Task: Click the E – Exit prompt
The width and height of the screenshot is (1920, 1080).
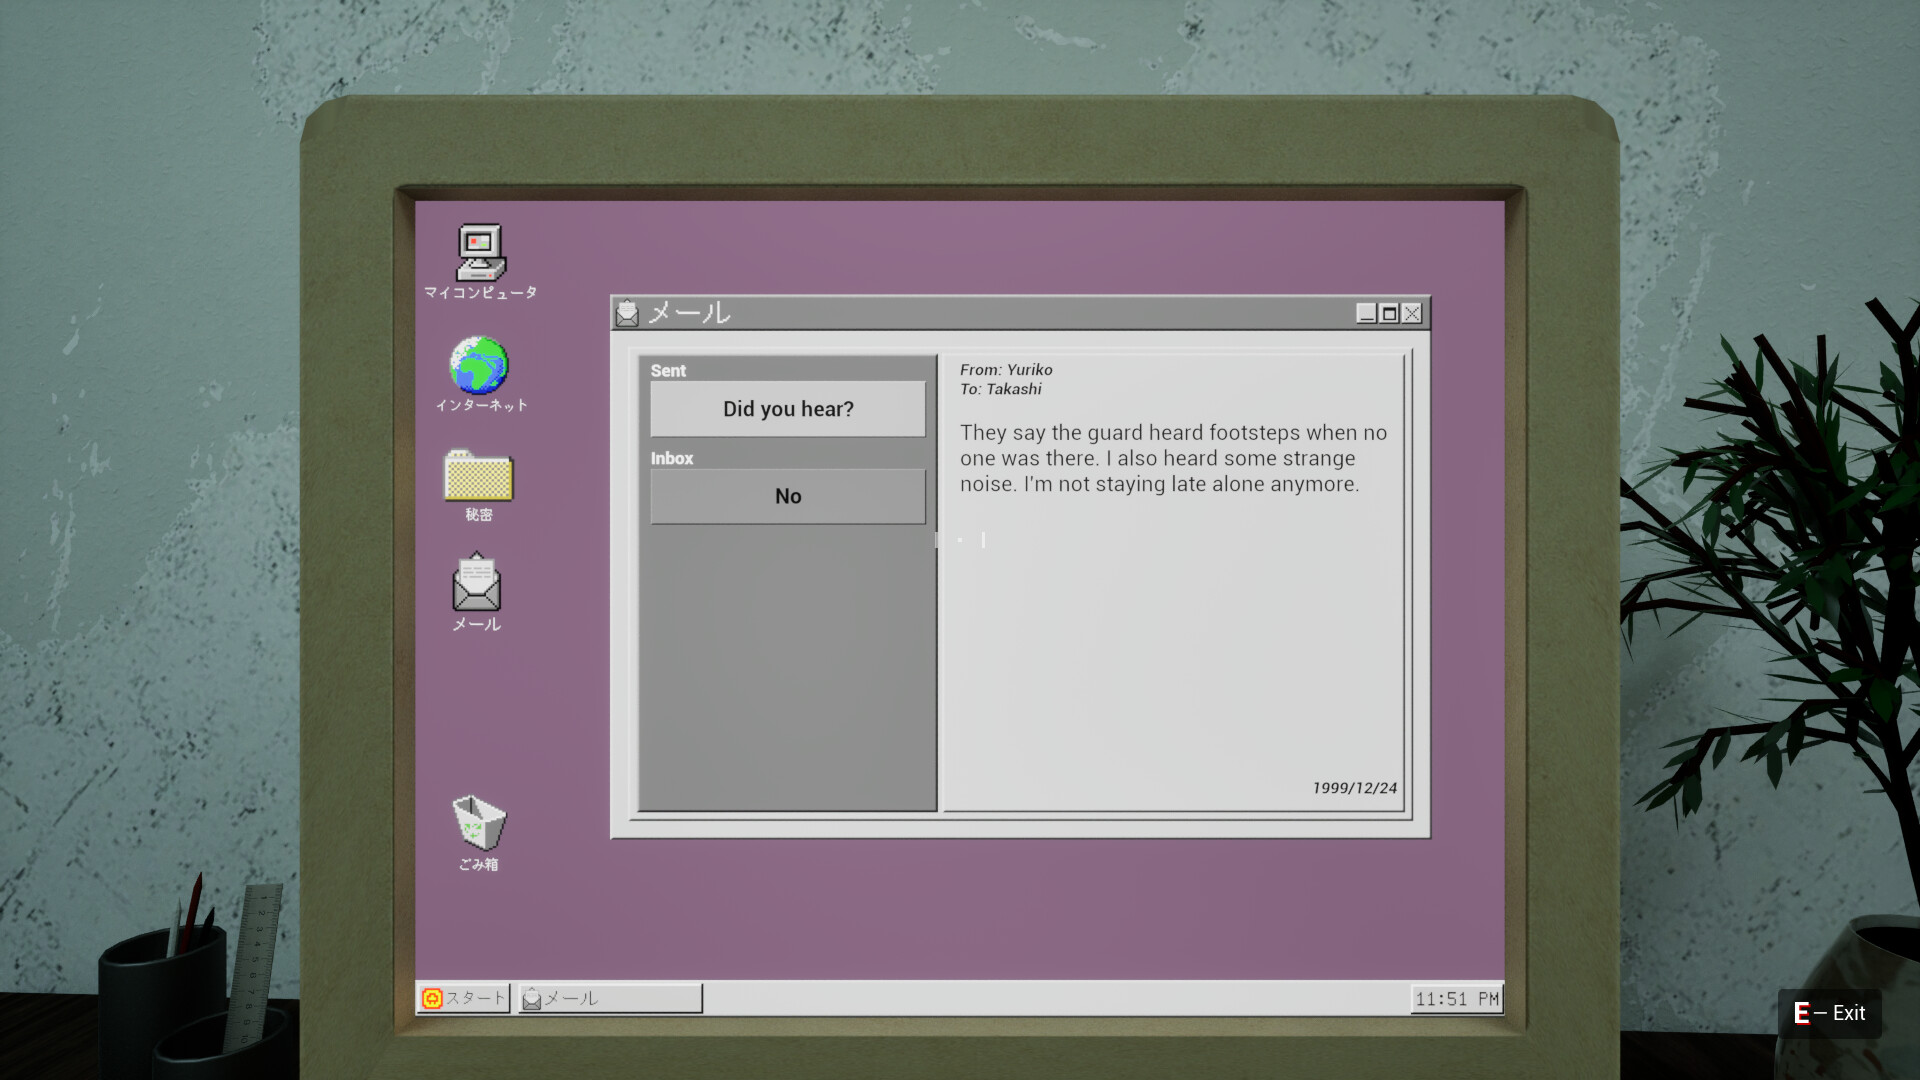Action: (1829, 1013)
